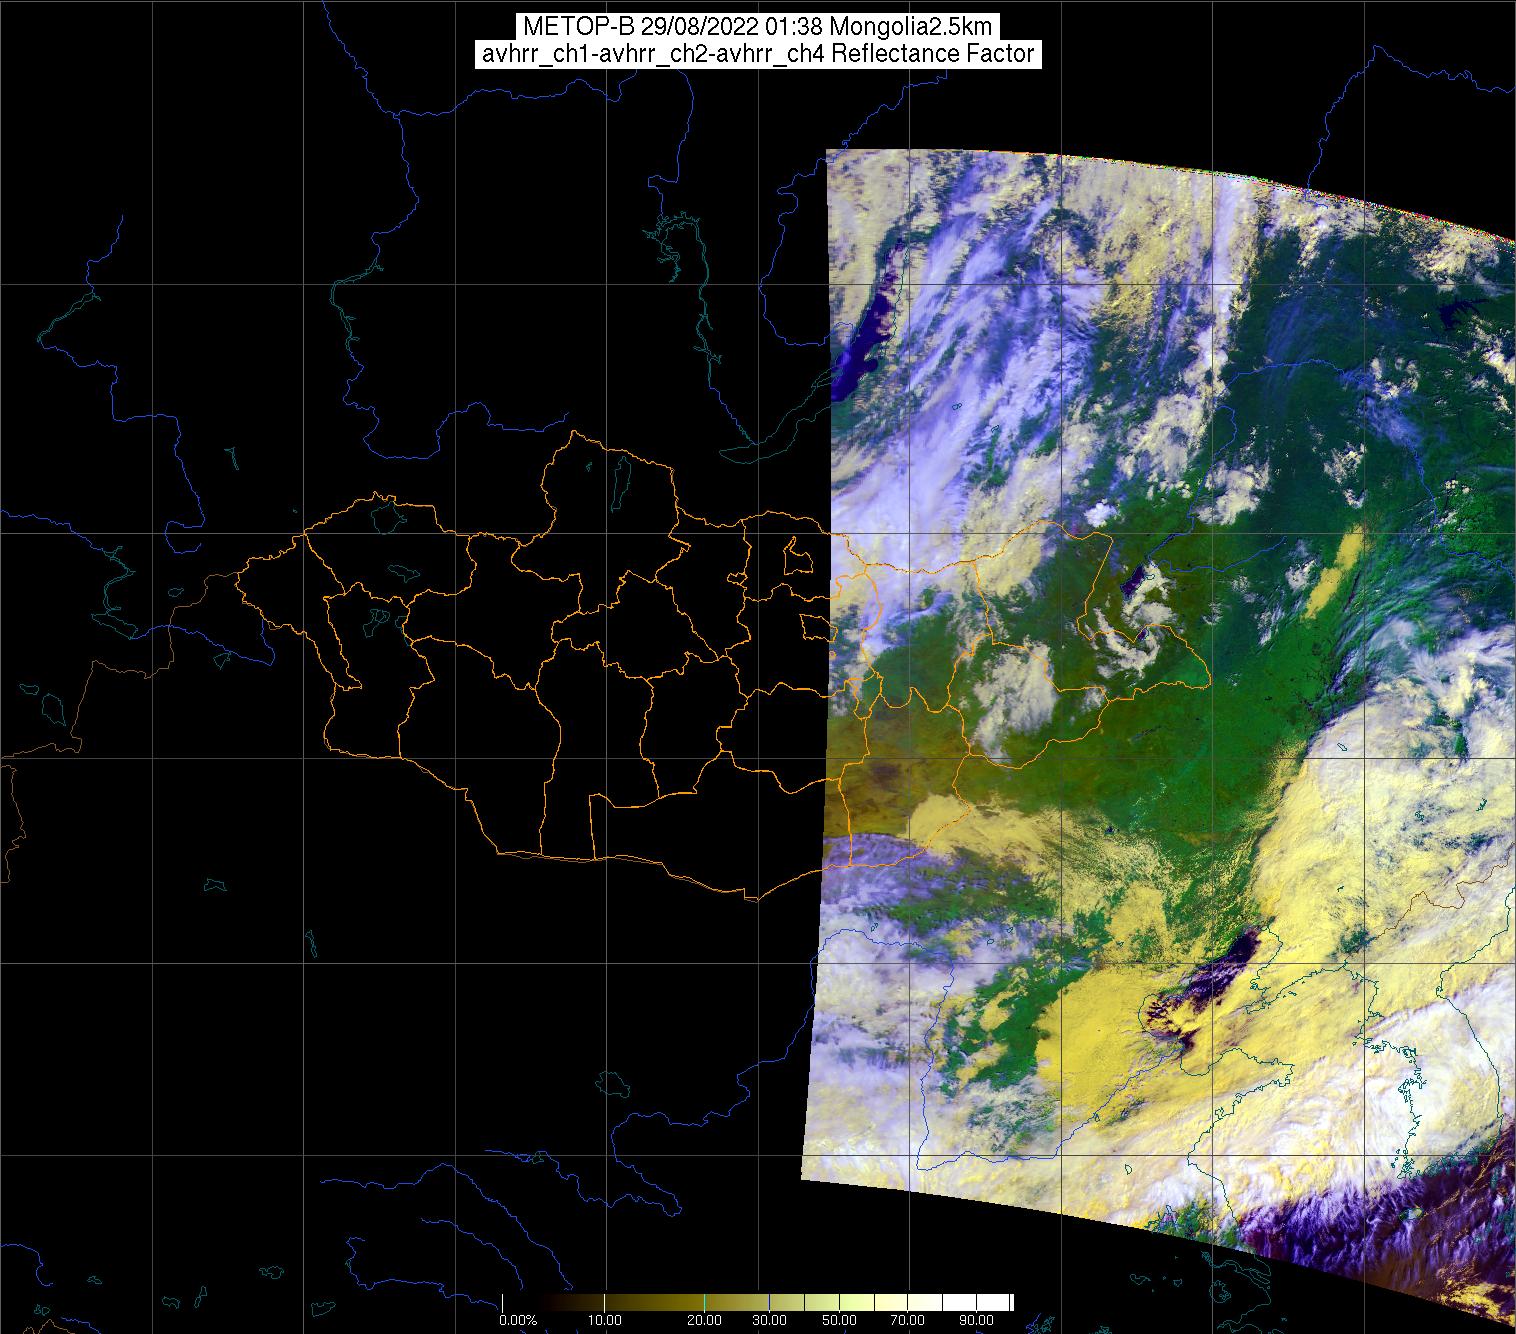The height and width of the screenshot is (1334, 1516).
Task: Click the title text "METOP-B 29/08/2022 01:38 Mongolia2.5km"
Action: point(758,27)
